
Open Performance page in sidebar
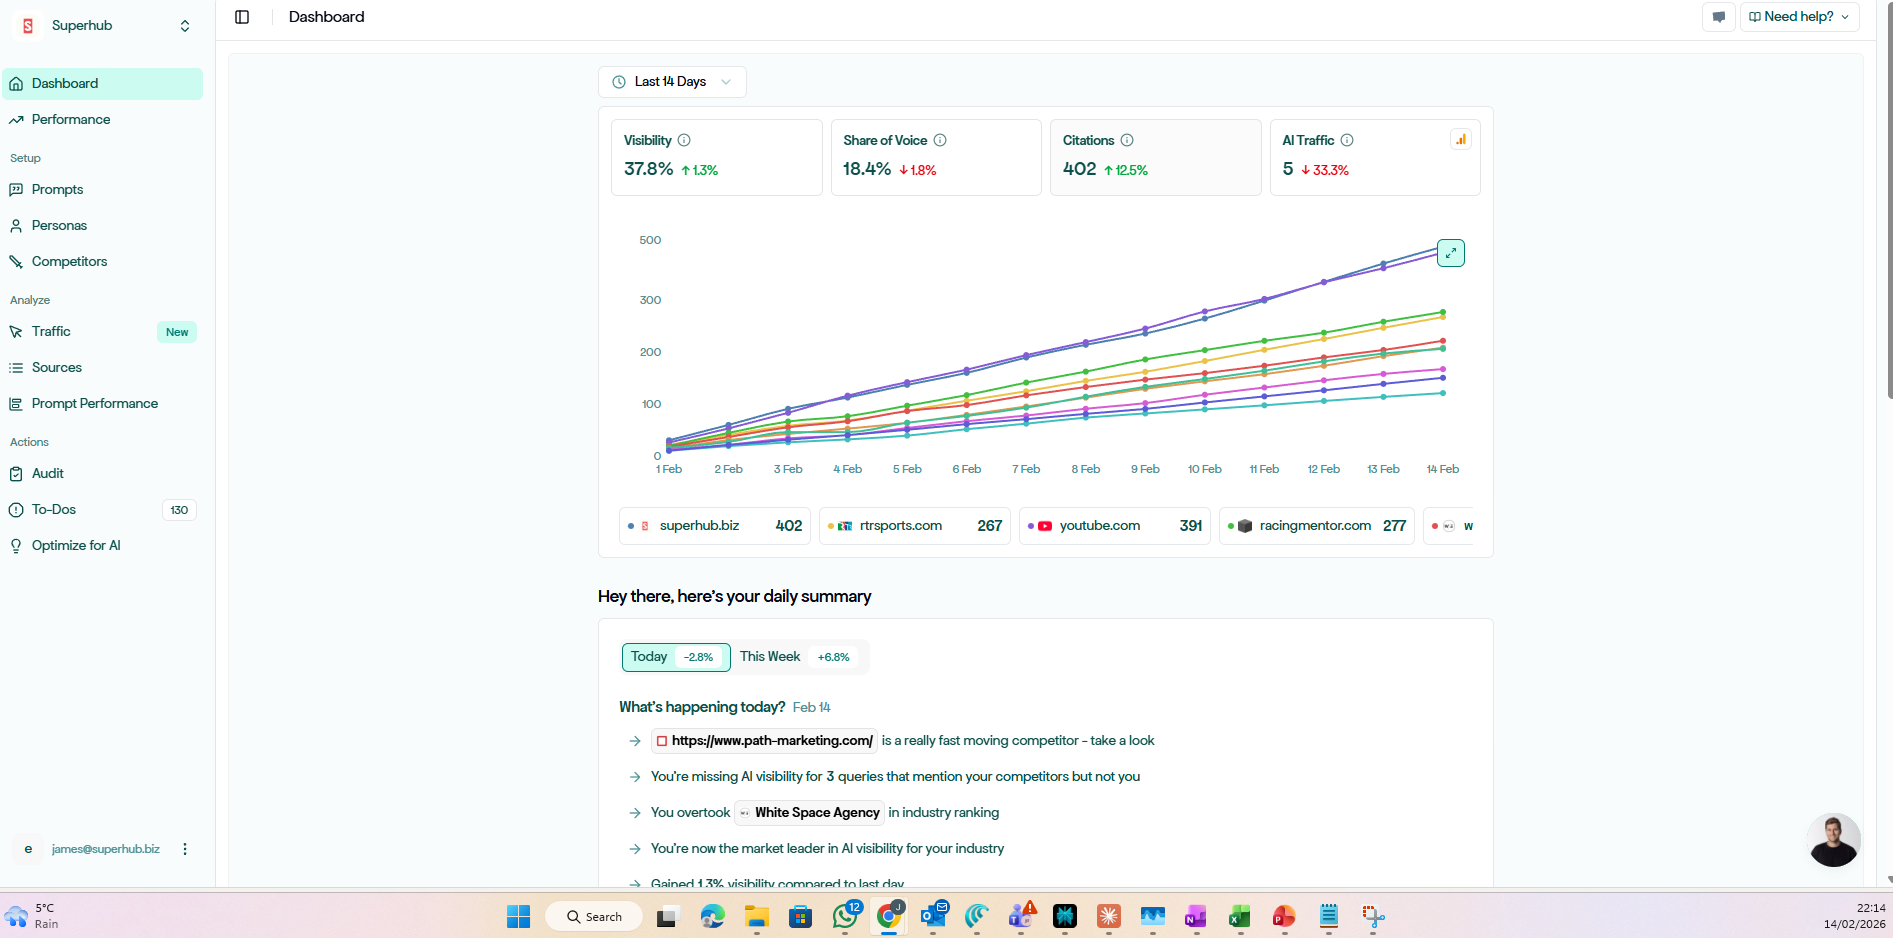point(103,120)
